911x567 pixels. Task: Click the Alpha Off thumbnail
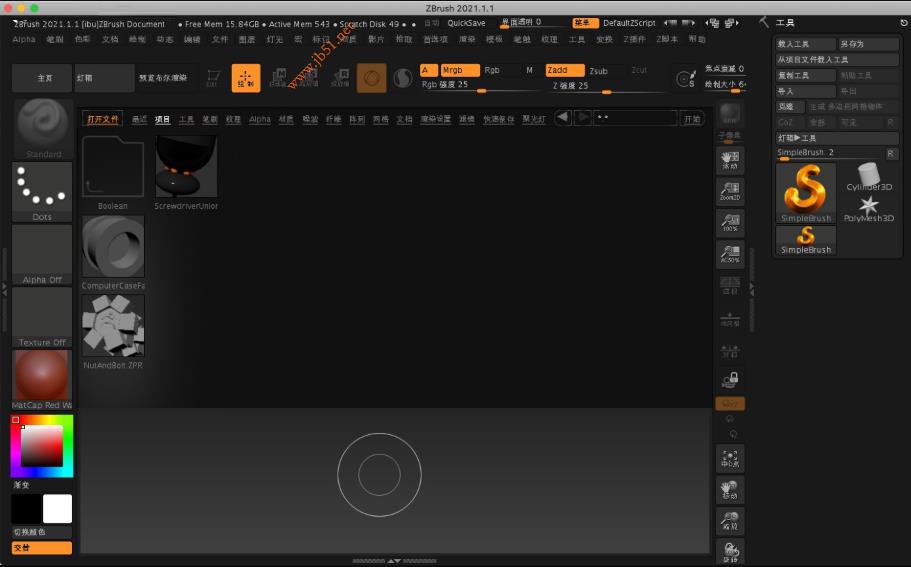tap(42, 254)
